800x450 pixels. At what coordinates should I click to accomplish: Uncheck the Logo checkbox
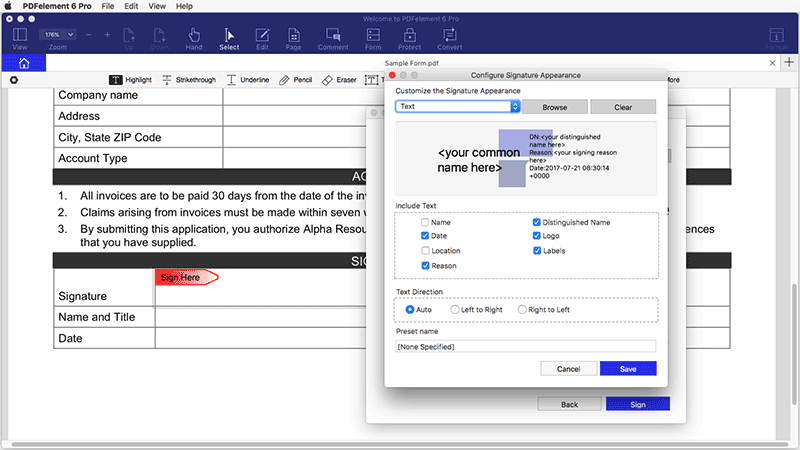pos(536,236)
